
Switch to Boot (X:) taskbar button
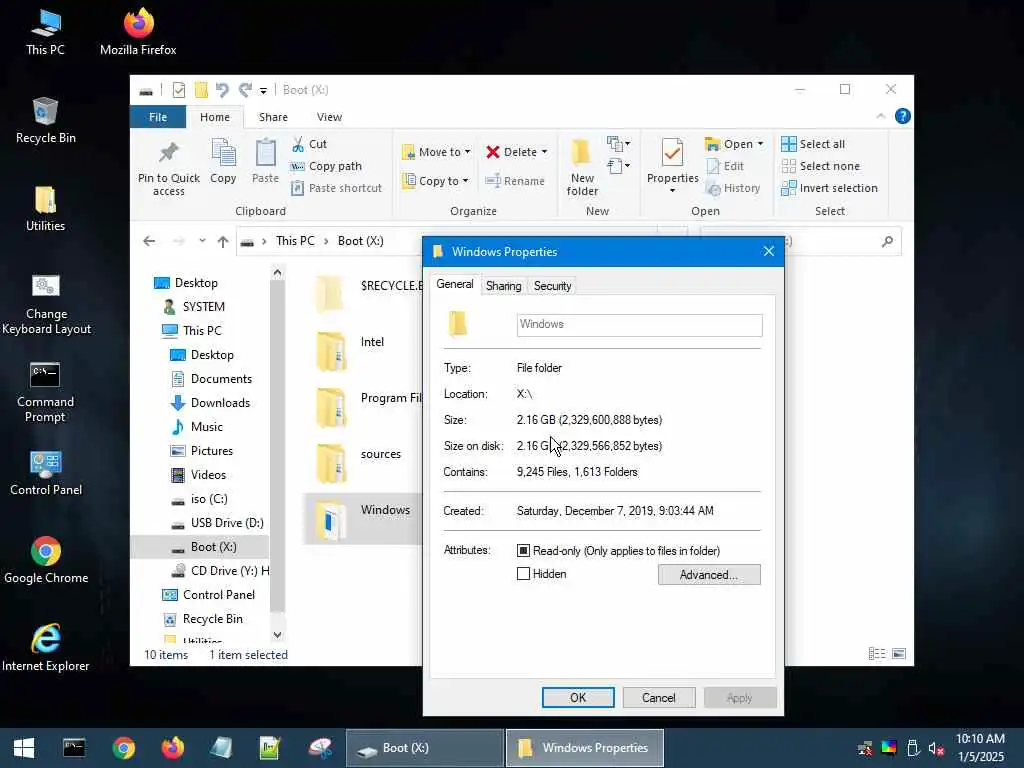pos(424,748)
